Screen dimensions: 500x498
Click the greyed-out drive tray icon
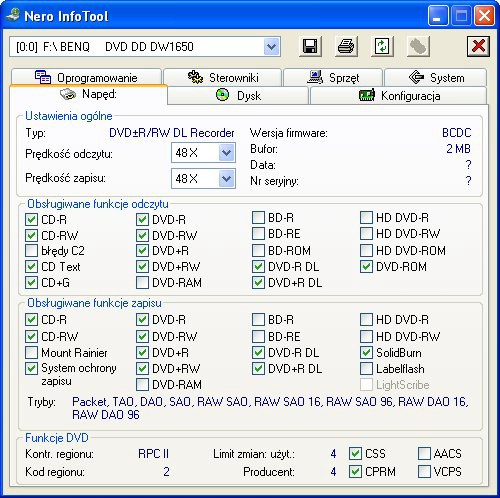click(x=418, y=46)
